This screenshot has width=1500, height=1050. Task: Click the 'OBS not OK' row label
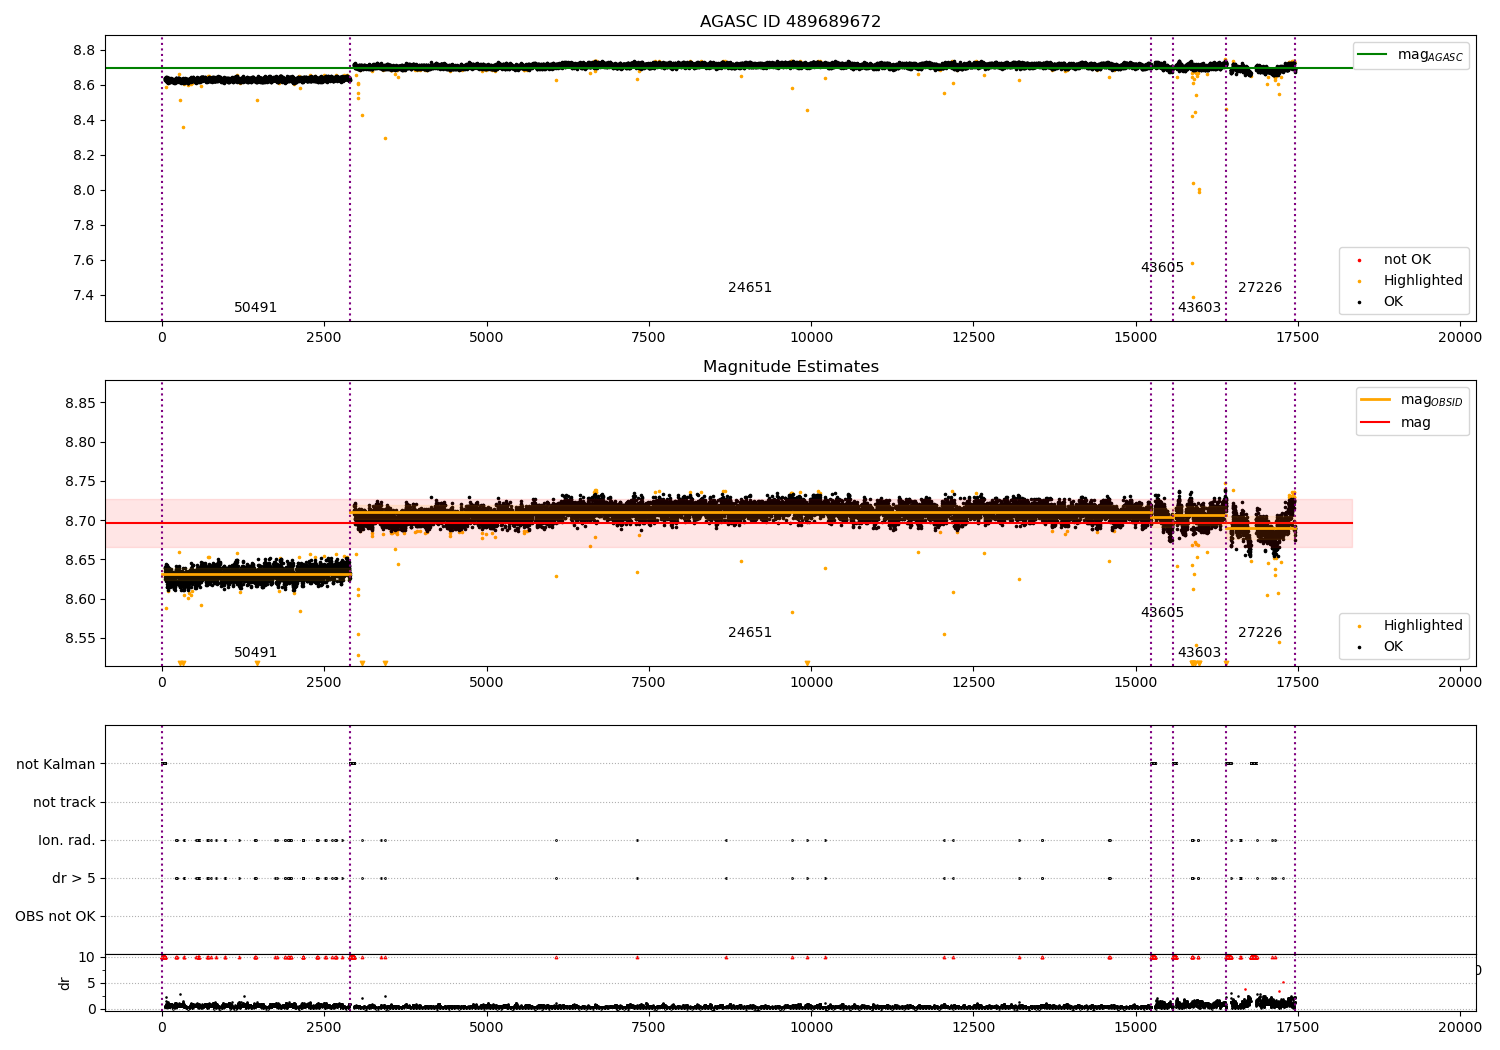point(55,916)
